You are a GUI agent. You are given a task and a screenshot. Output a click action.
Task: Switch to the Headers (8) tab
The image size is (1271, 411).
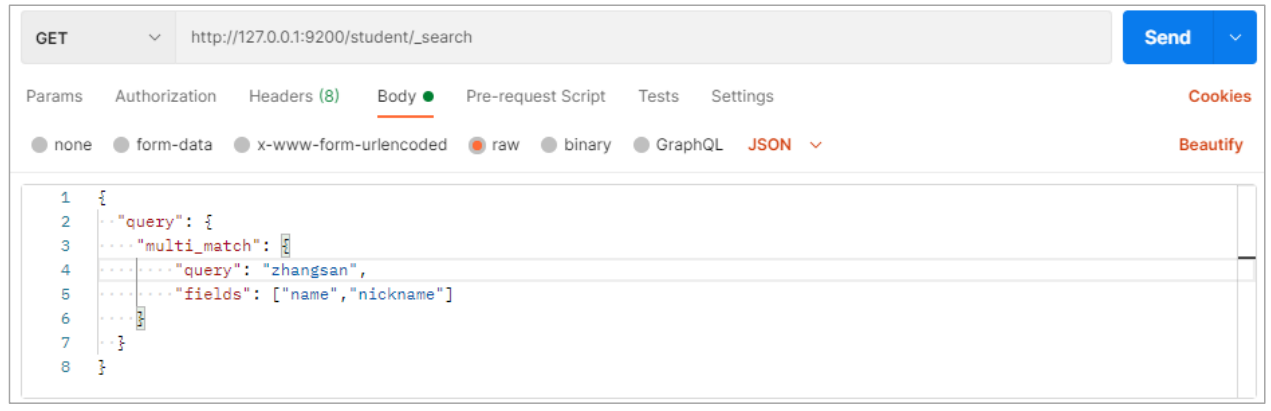pyautogui.click(x=294, y=97)
